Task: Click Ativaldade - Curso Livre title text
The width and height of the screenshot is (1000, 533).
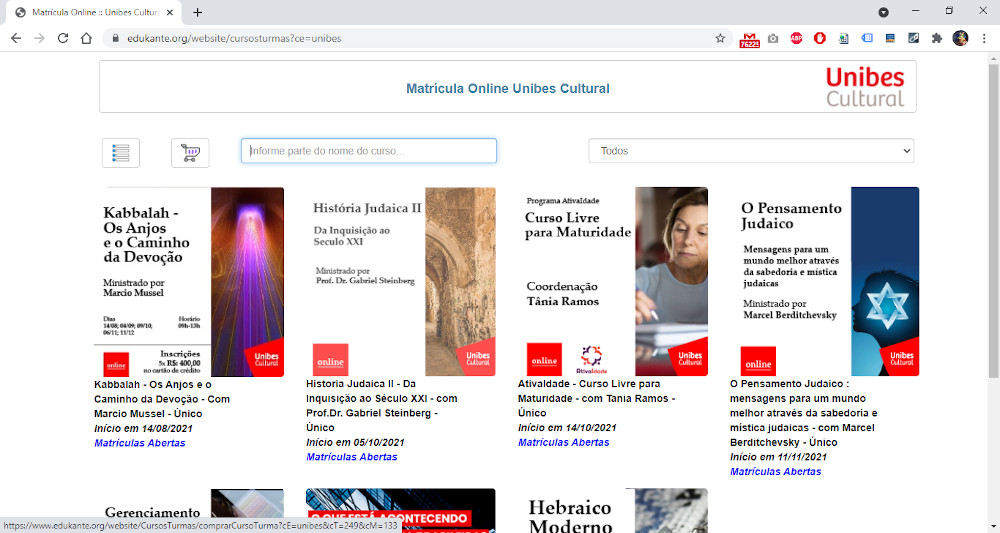Action: pos(596,398)
